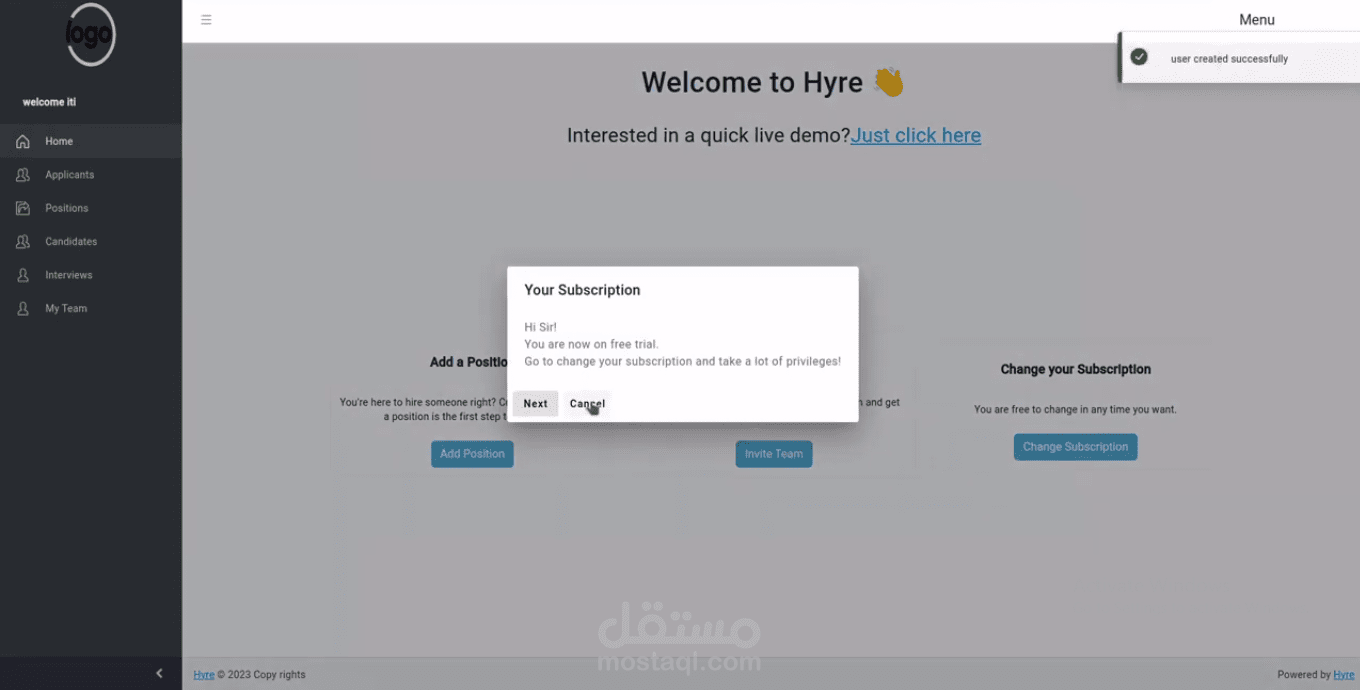Click the Change Subscription button
1360x690 pixels.
tap(1075, 447)
